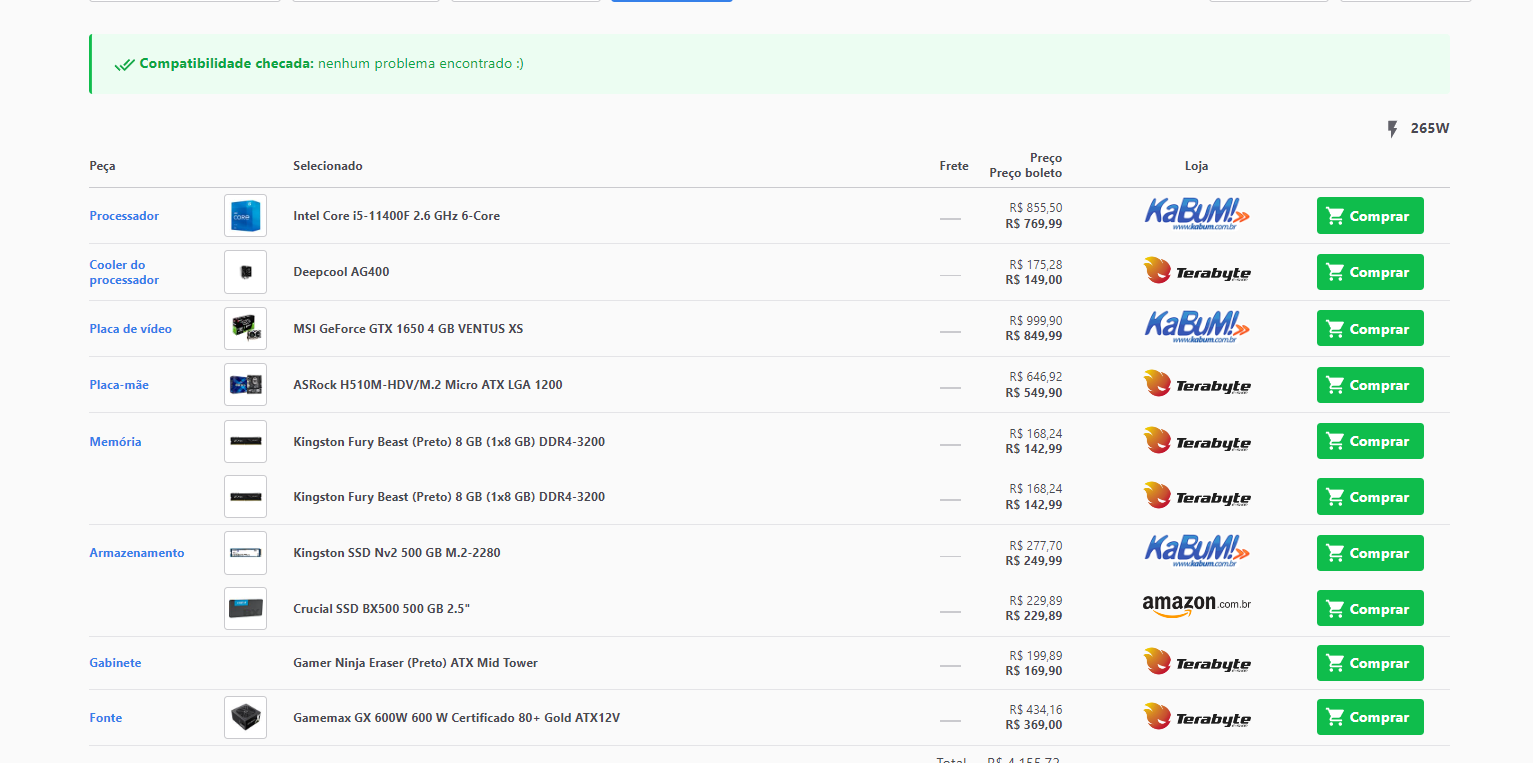
Task: Click the Intel Core i5-11400F product thumbnail
Action: coord(245,216)
